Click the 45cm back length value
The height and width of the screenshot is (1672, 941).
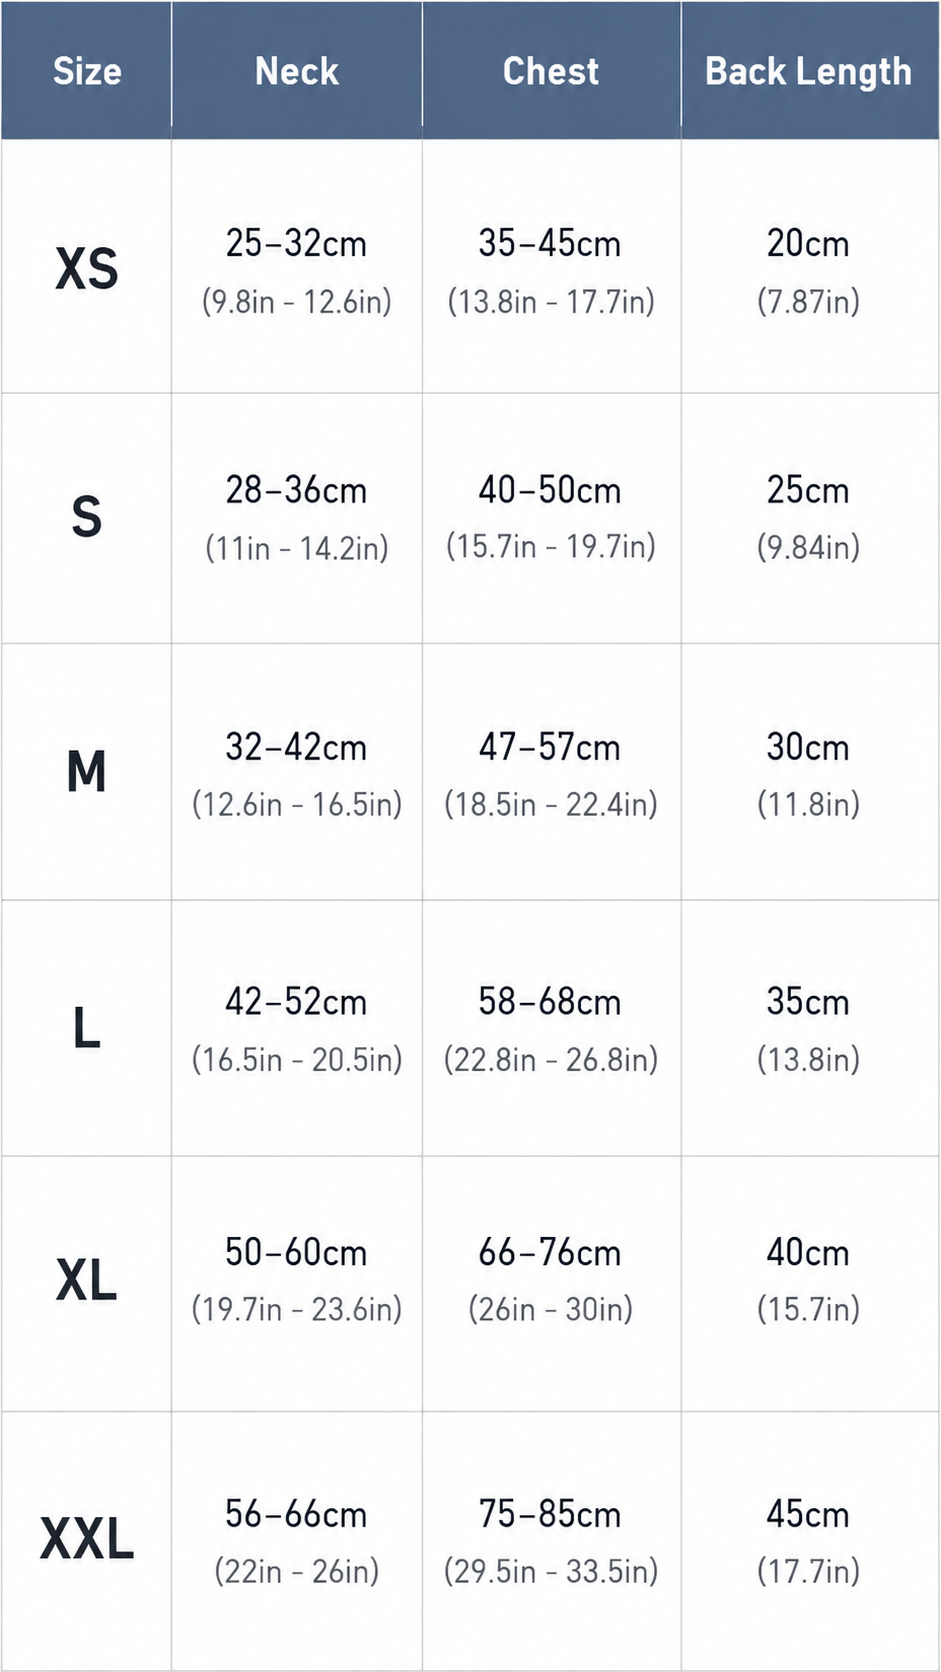tap(808, 1514)
